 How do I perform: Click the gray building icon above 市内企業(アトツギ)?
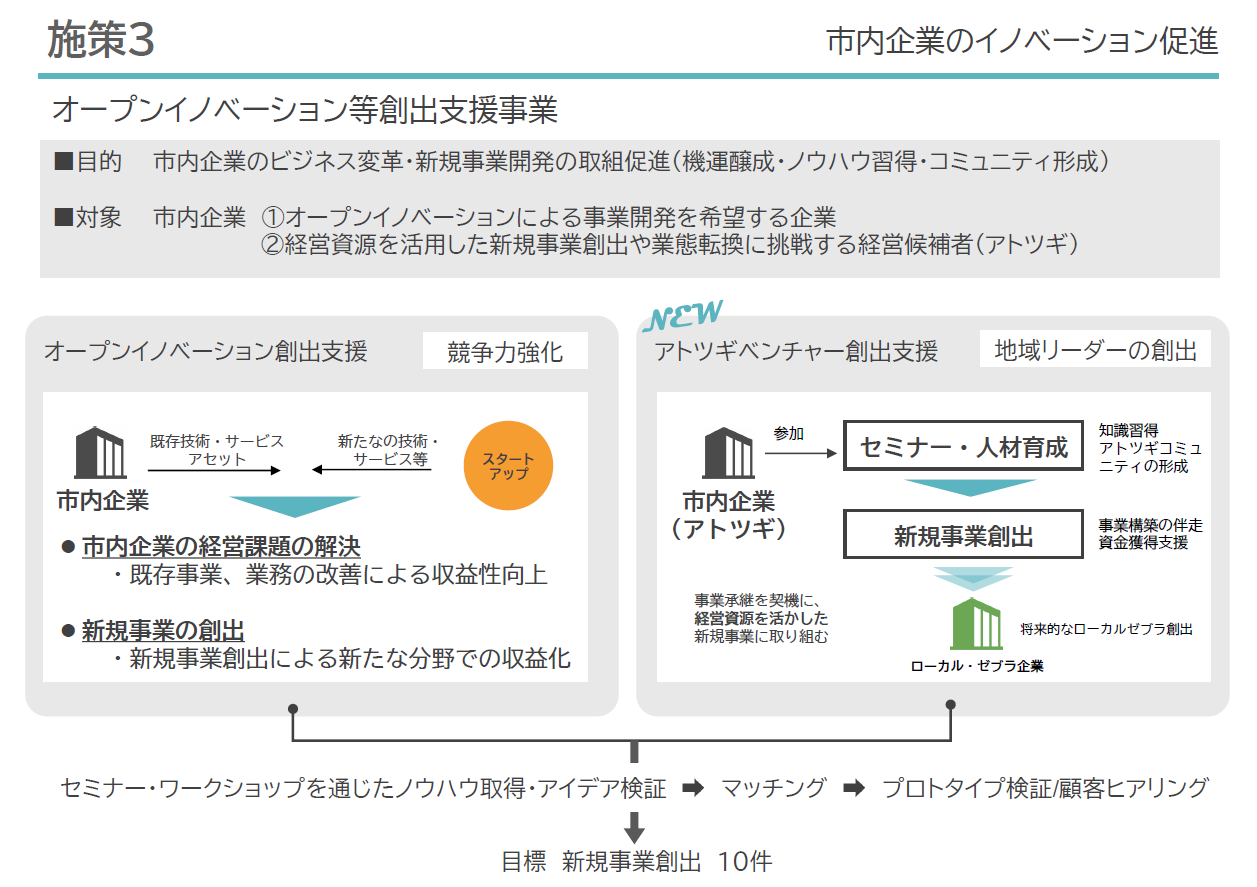point(728,453)
